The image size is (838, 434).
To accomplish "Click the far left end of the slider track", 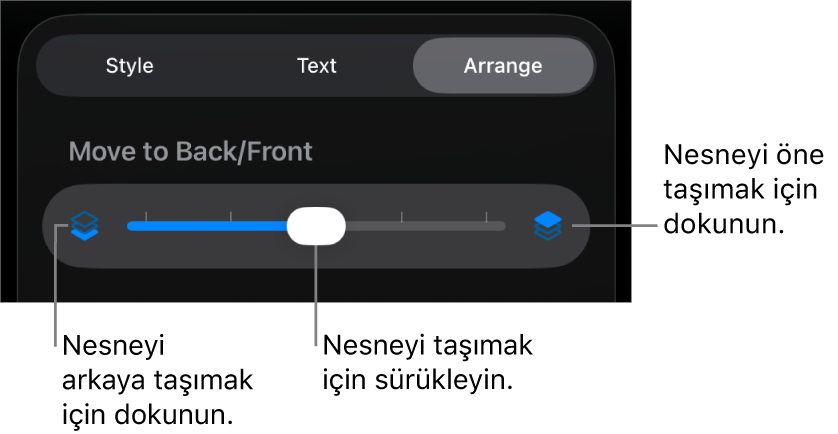I will 131,226.
